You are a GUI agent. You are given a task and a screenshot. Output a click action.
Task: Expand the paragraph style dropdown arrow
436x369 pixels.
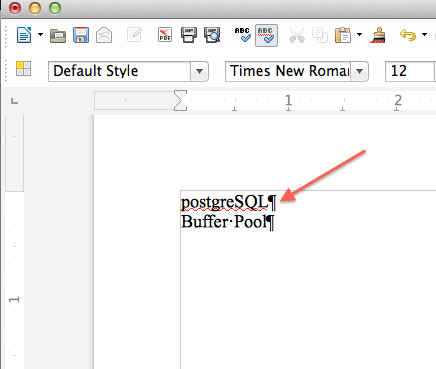(x=199, y=71)
